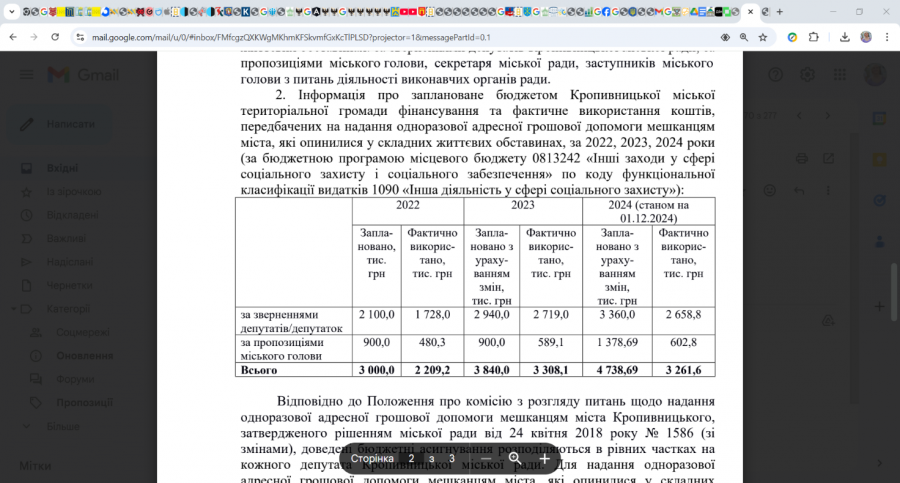Viewport: 900px width, 483px height.
Task: Go to the newer message arrow
Action: 800,115
